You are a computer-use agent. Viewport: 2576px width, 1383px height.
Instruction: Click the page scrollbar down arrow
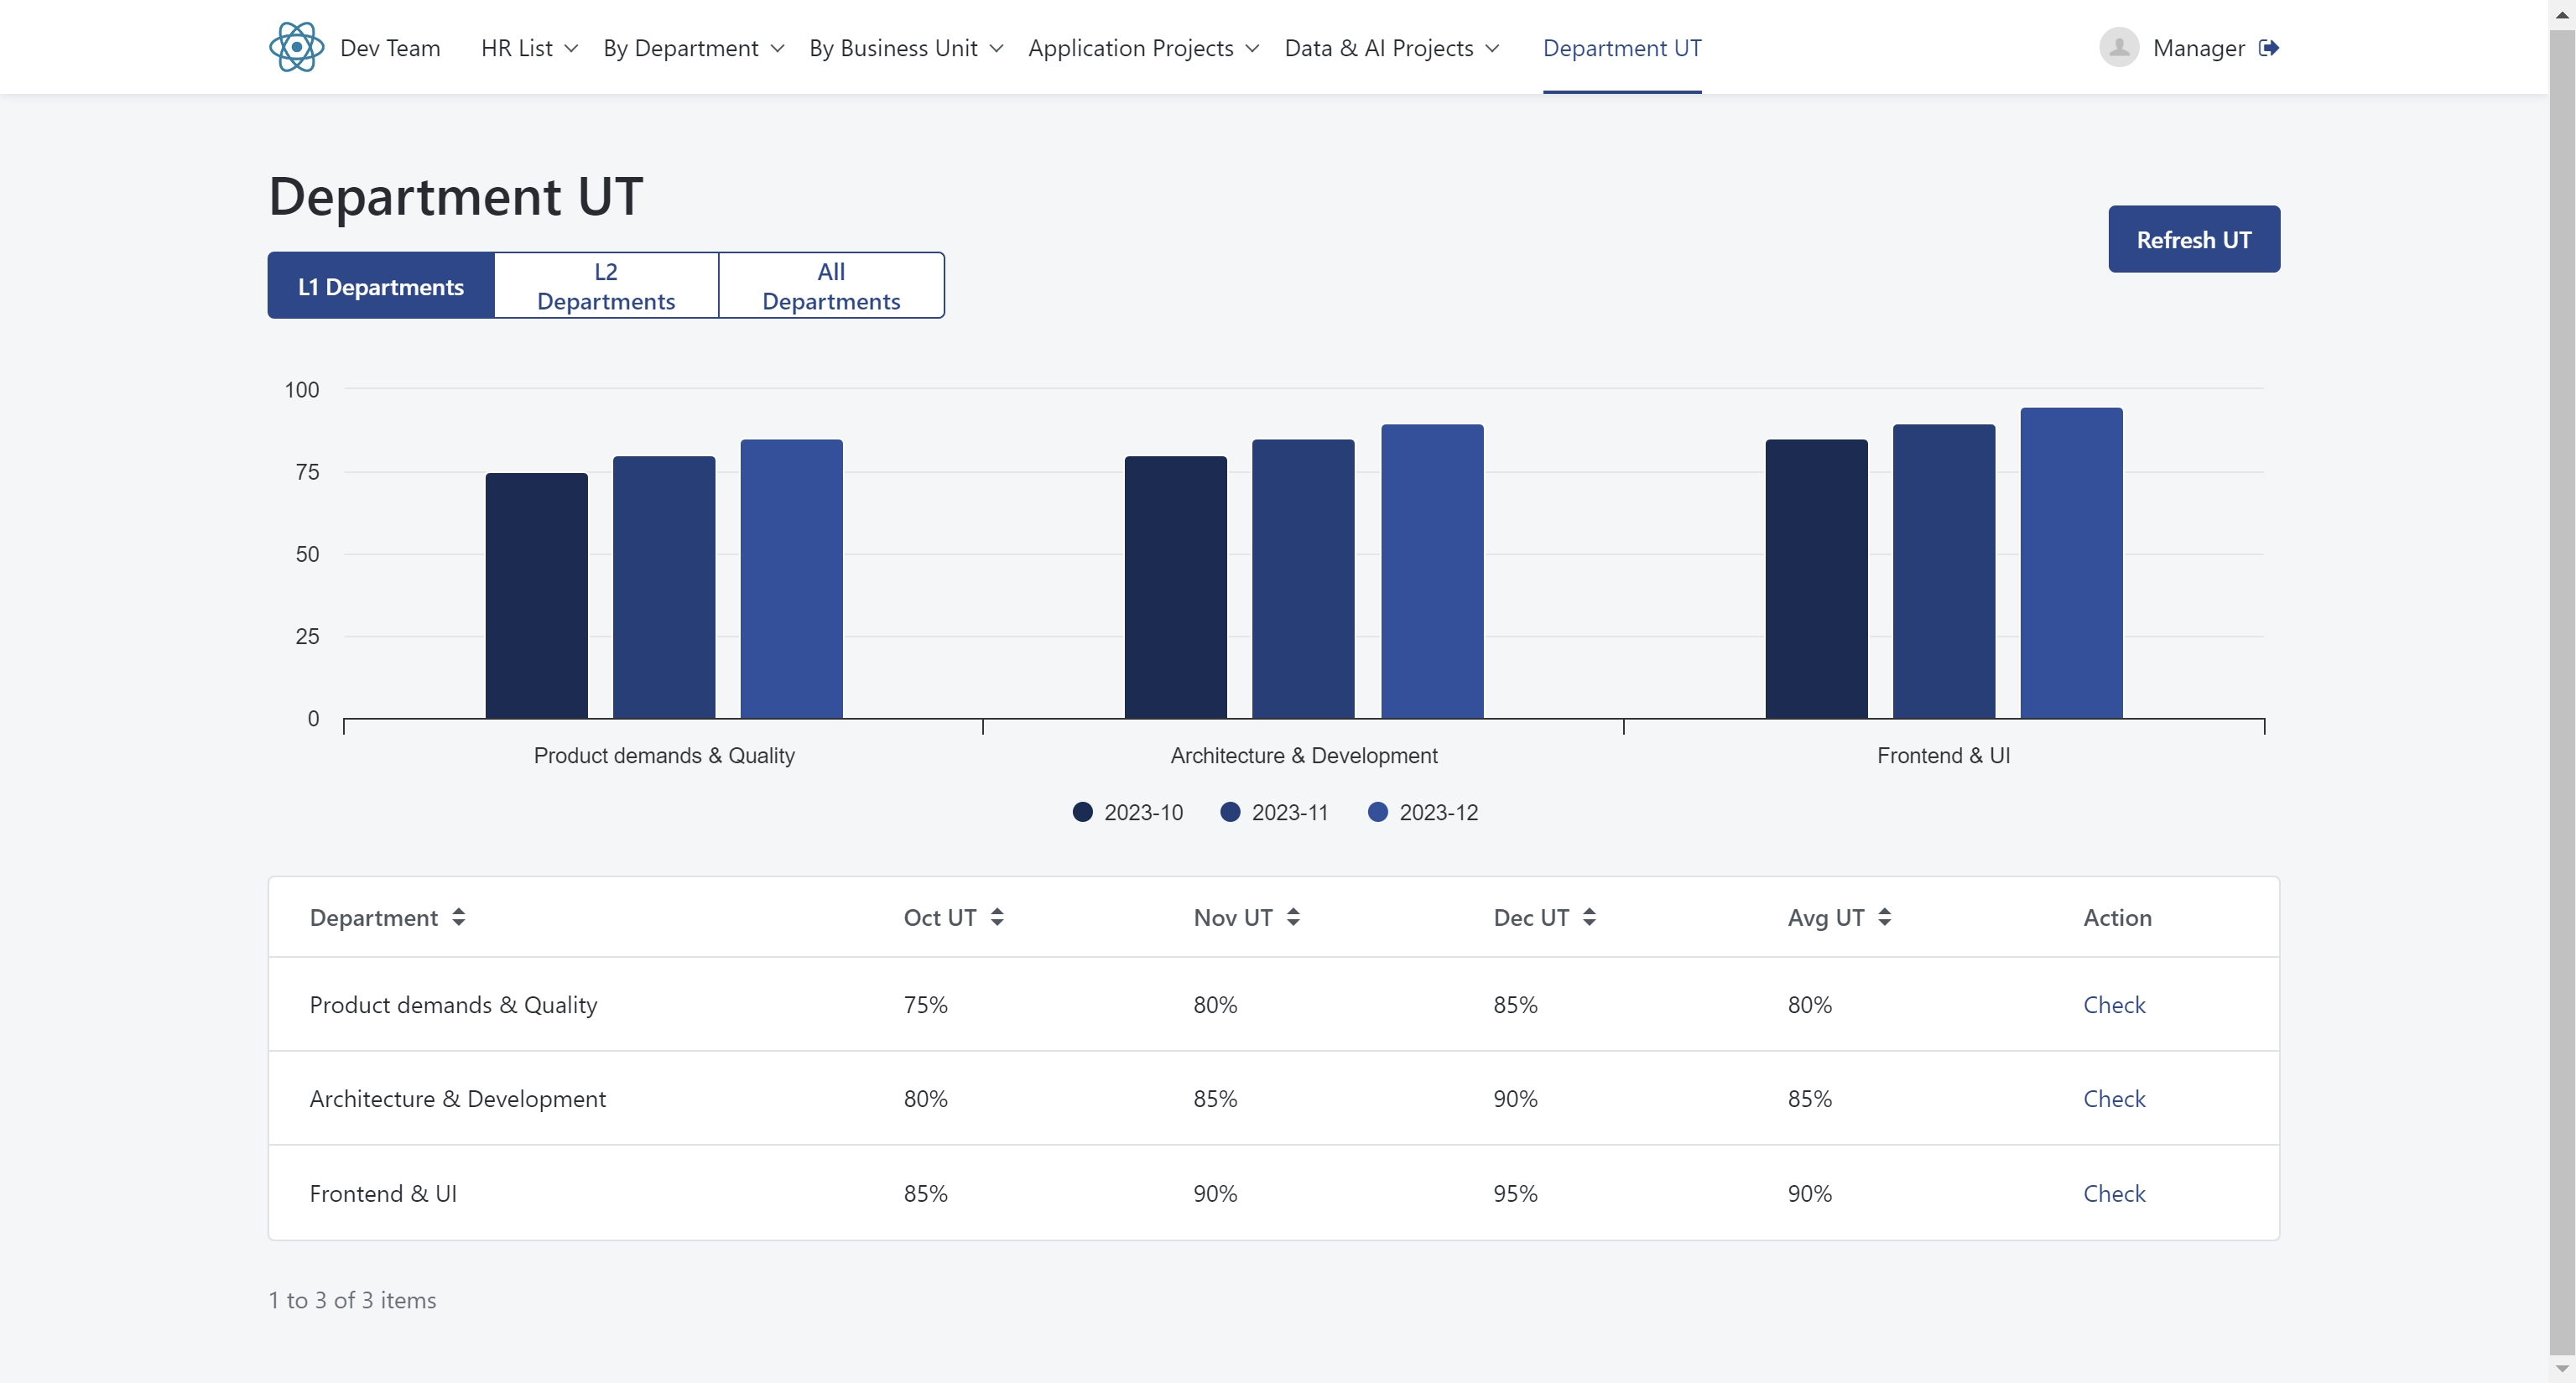[2562, 1369]
